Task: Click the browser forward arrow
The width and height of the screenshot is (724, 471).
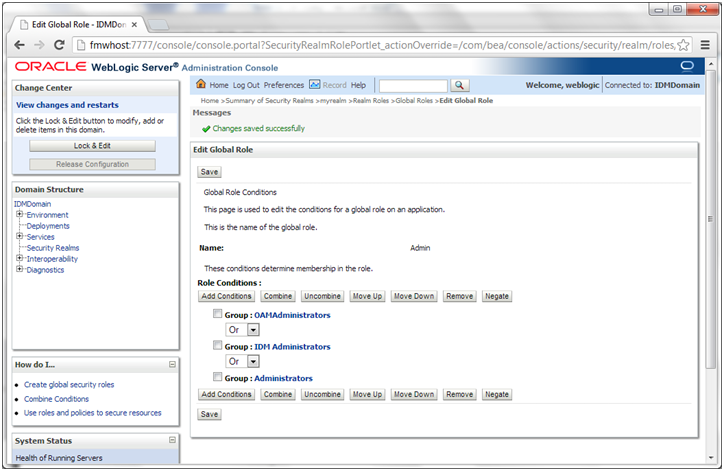Action: (x=39, y=45)
